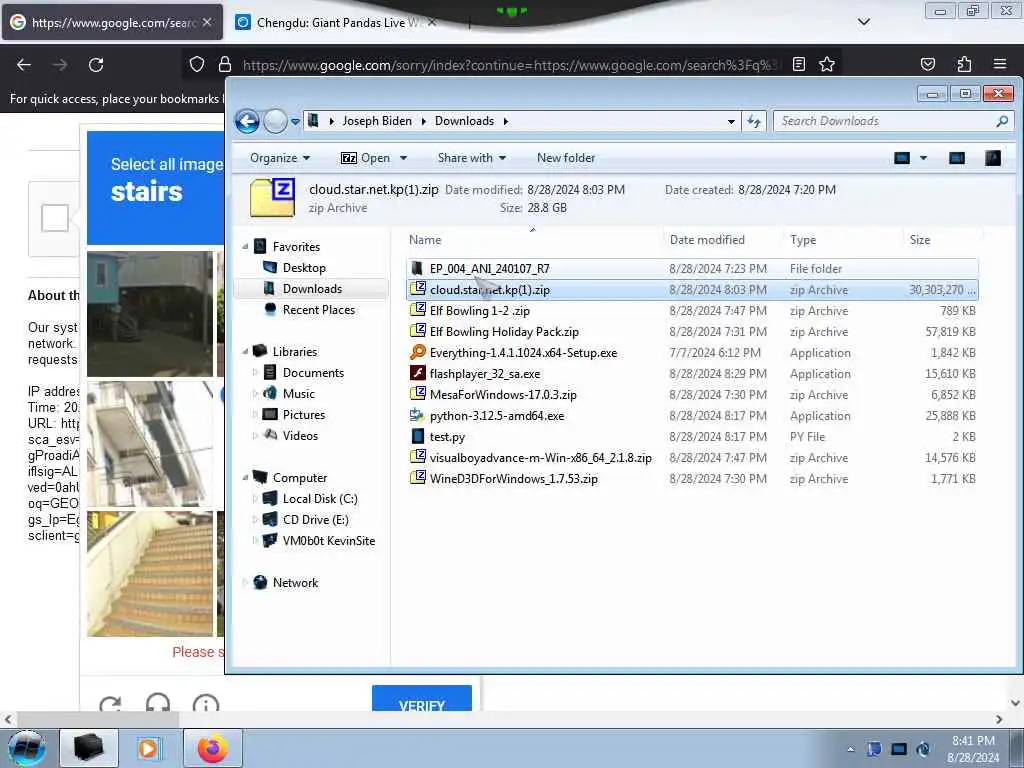Select WineD3DForWindows_1.7.53.zip
Viewport: 1024px width, 768px height.
513,479
